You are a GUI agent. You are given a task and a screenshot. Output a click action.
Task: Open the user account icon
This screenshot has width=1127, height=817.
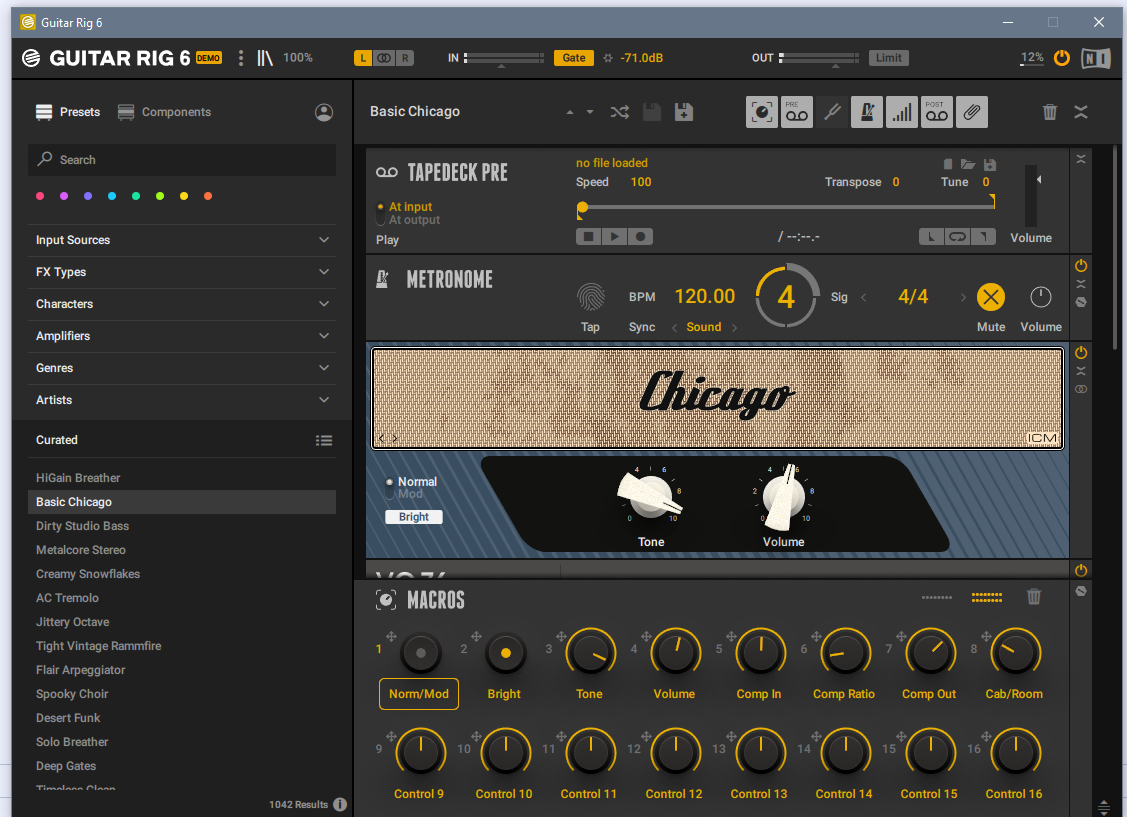click(x=324, y=112)
